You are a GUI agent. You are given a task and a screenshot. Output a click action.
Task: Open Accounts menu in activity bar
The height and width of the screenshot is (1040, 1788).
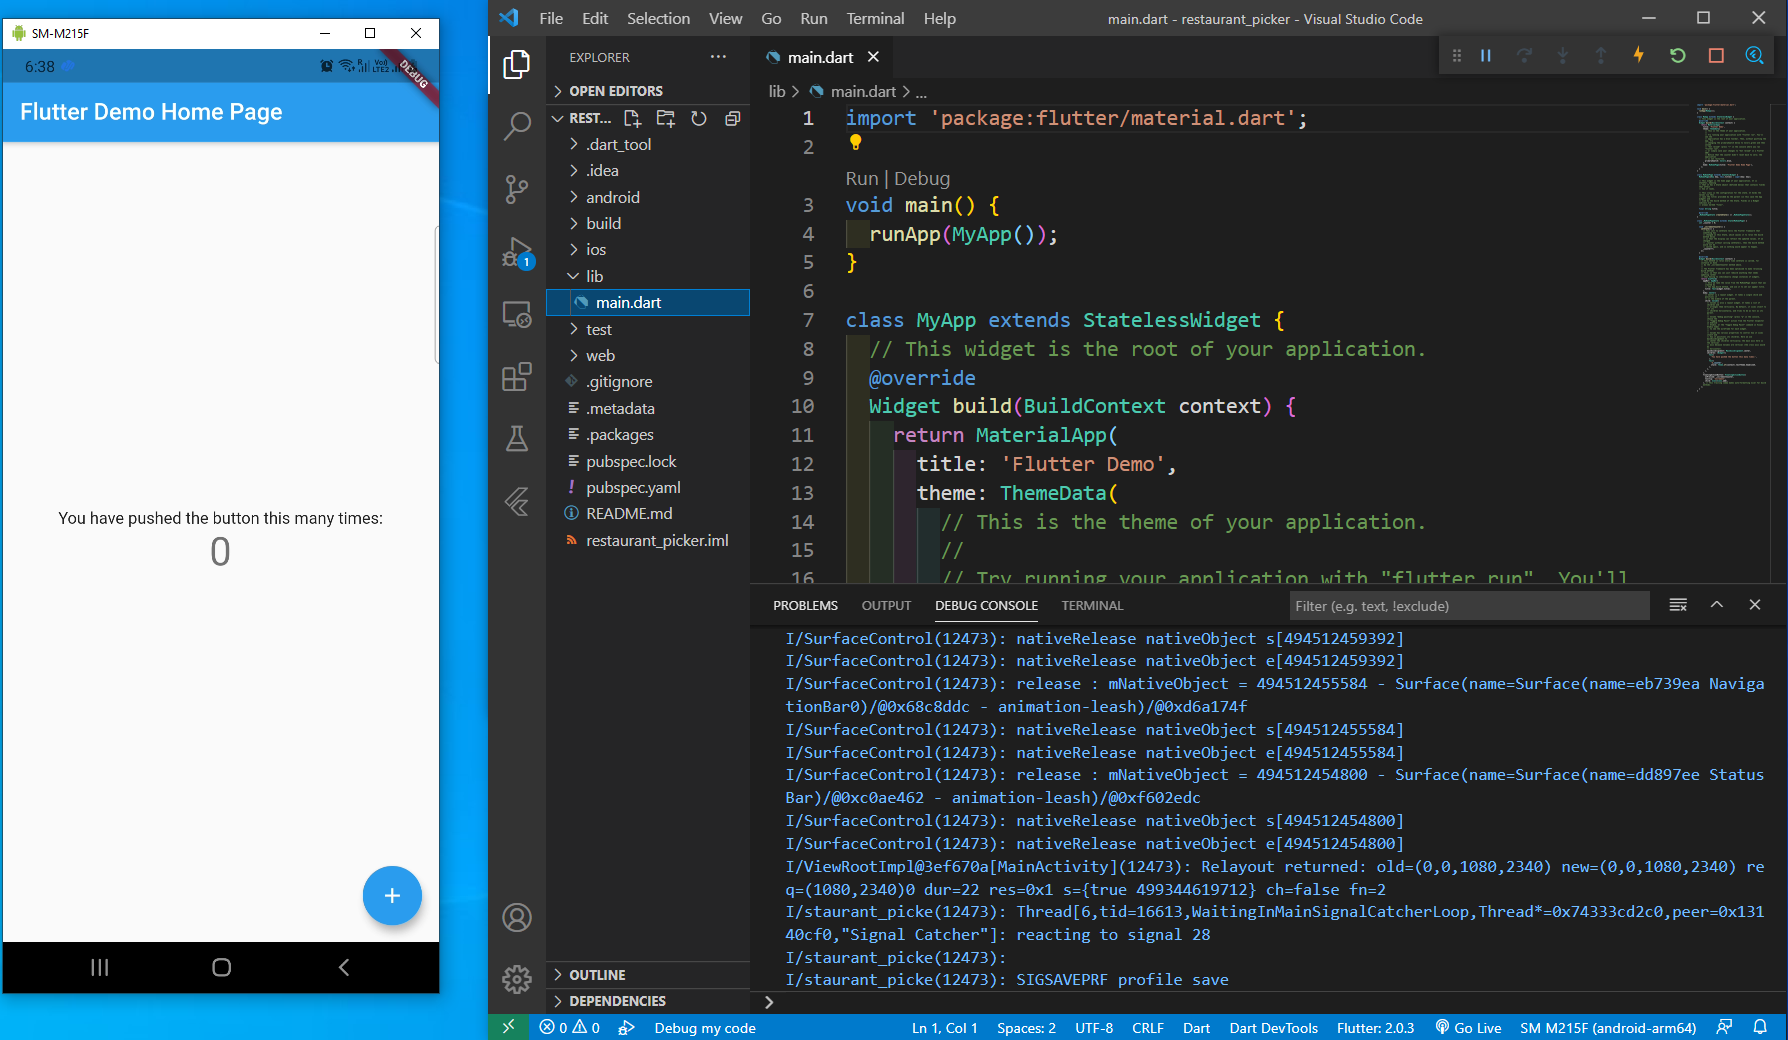pos(516,917)
